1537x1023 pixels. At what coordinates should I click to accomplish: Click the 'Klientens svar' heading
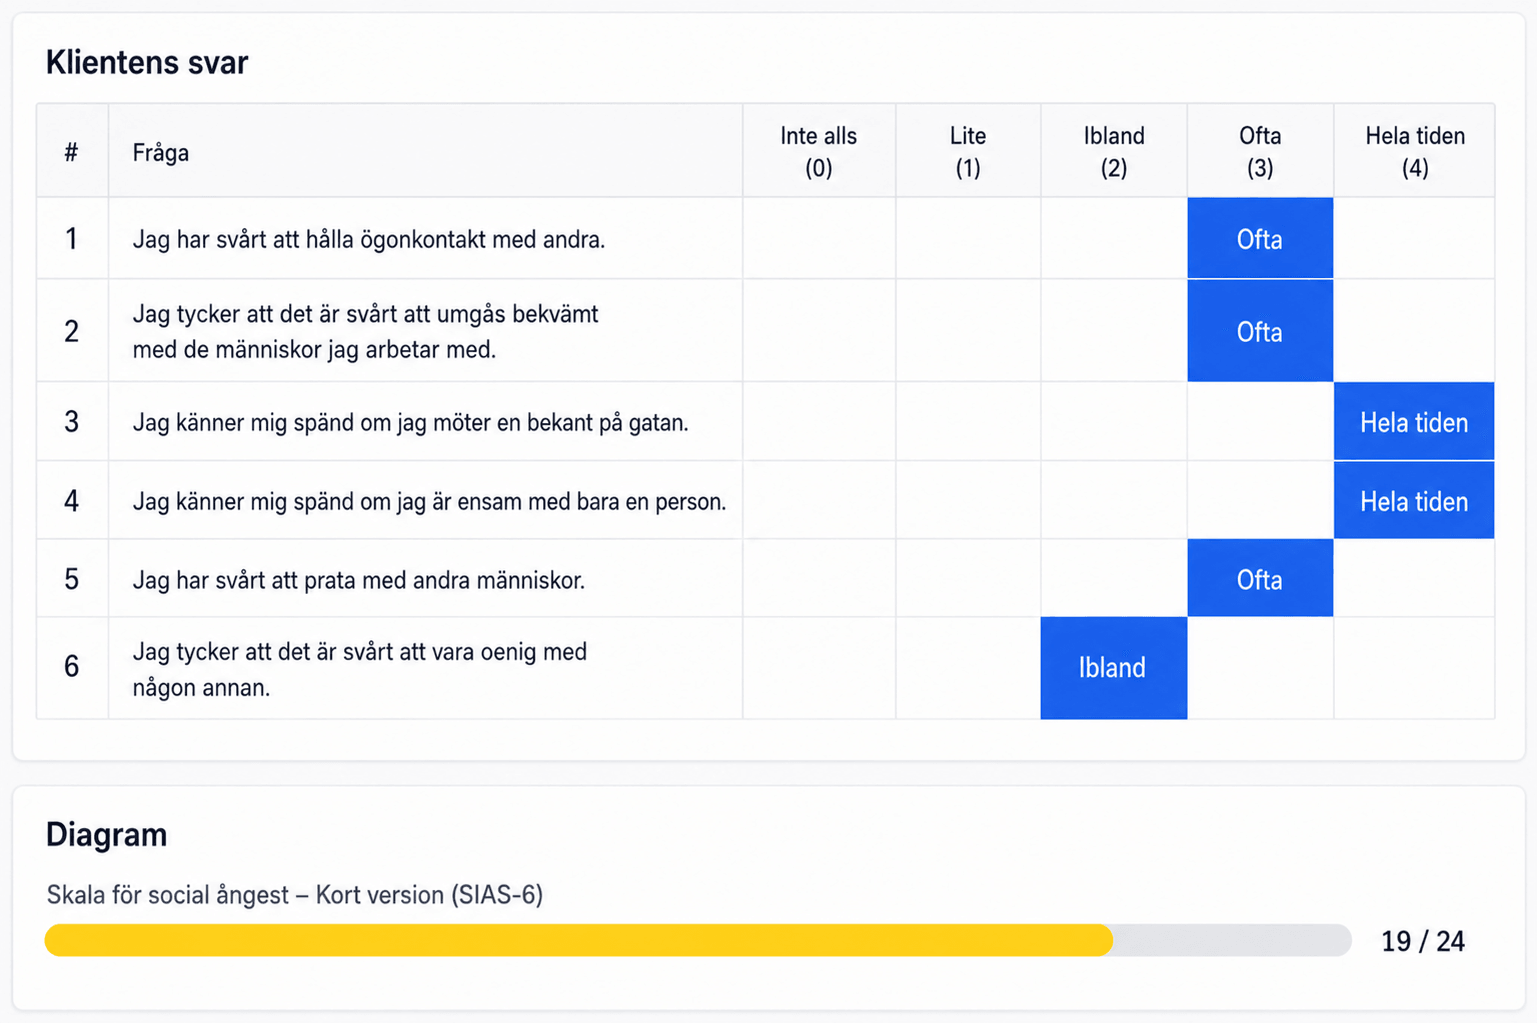point(147,62)
